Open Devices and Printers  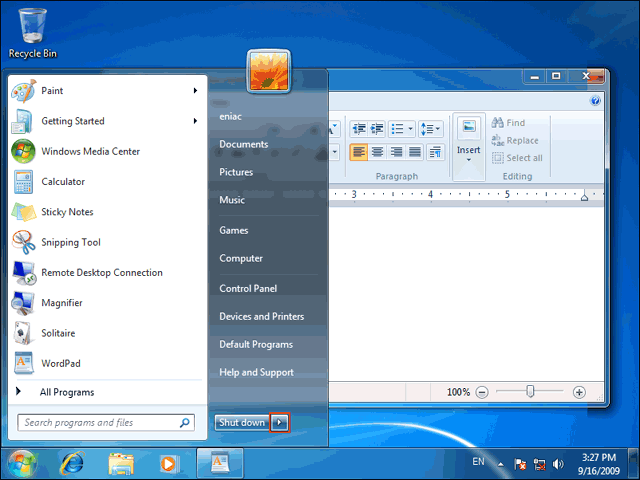point(262,316)
